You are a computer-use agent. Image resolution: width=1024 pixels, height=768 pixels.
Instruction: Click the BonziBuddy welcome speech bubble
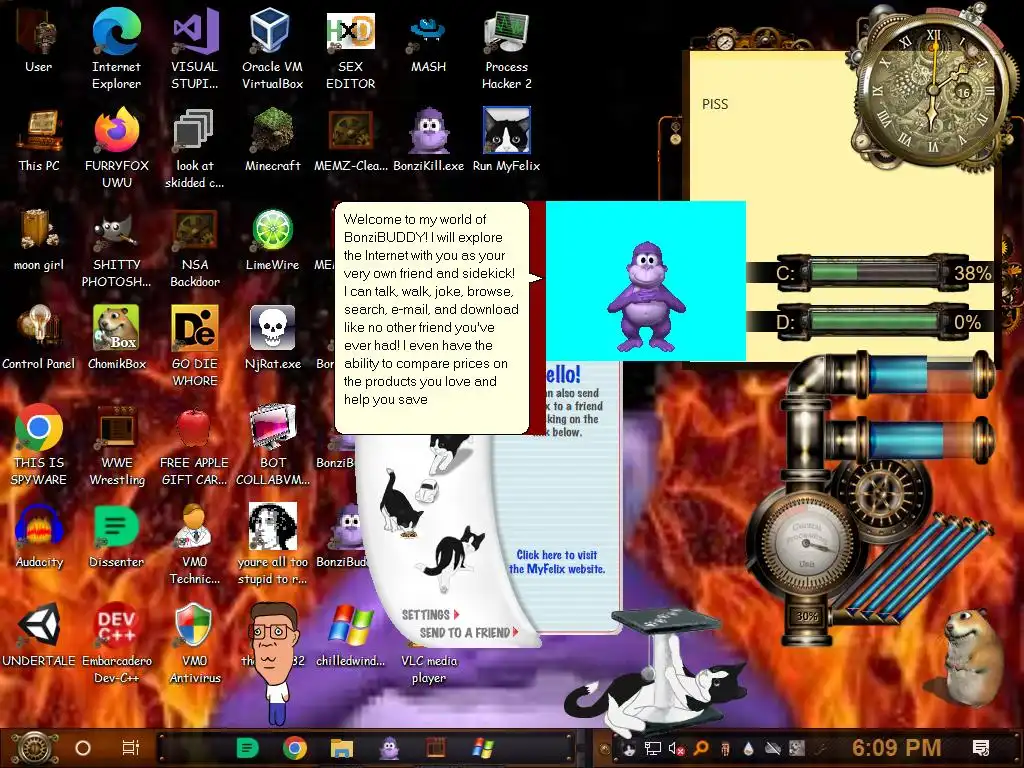click(432, 318)
